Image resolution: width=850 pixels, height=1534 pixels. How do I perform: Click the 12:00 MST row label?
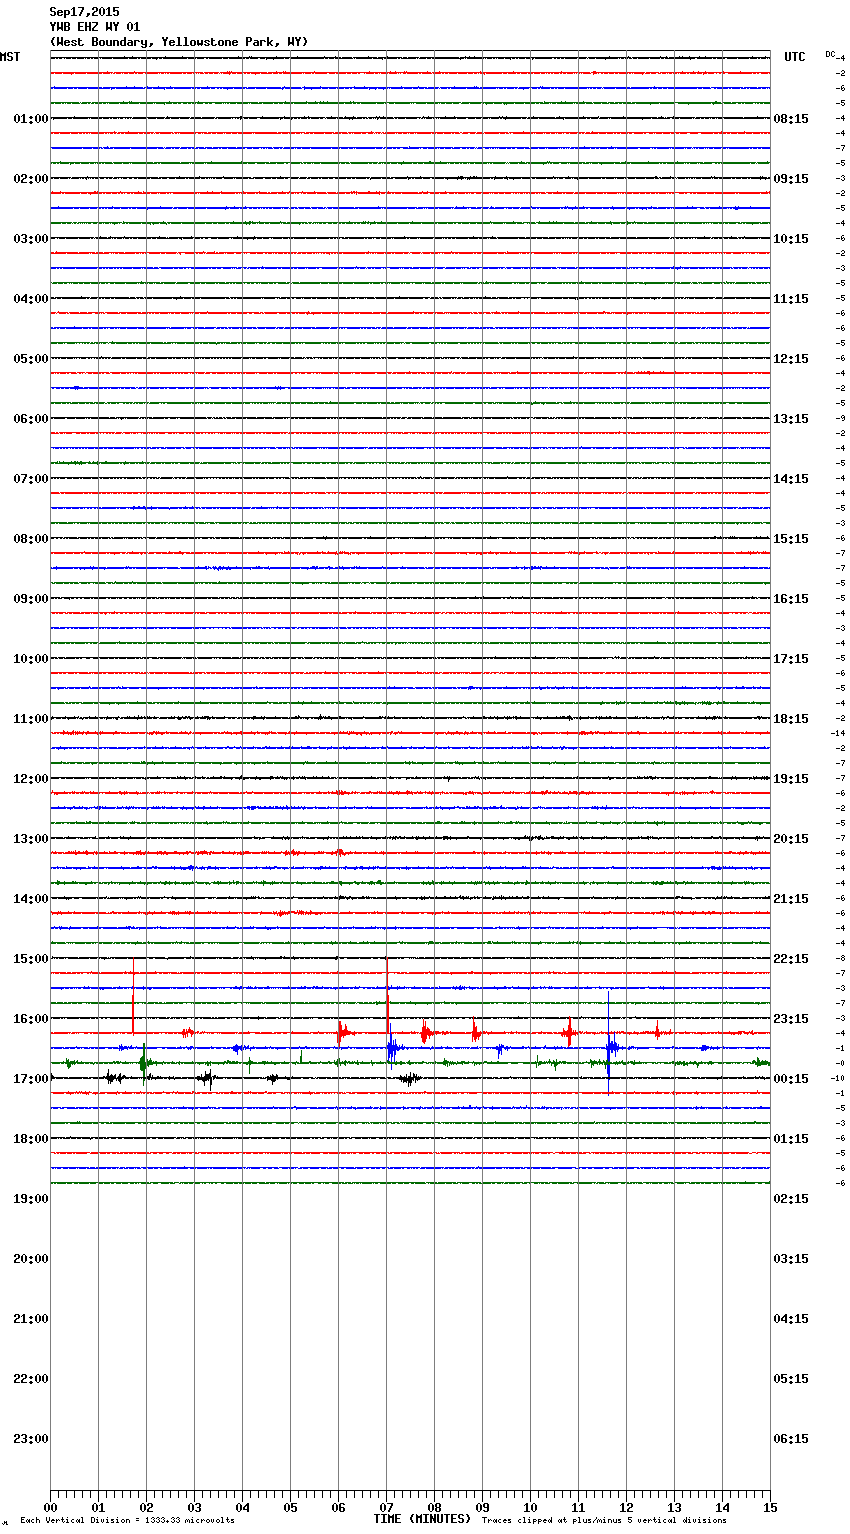coord(31,779)
